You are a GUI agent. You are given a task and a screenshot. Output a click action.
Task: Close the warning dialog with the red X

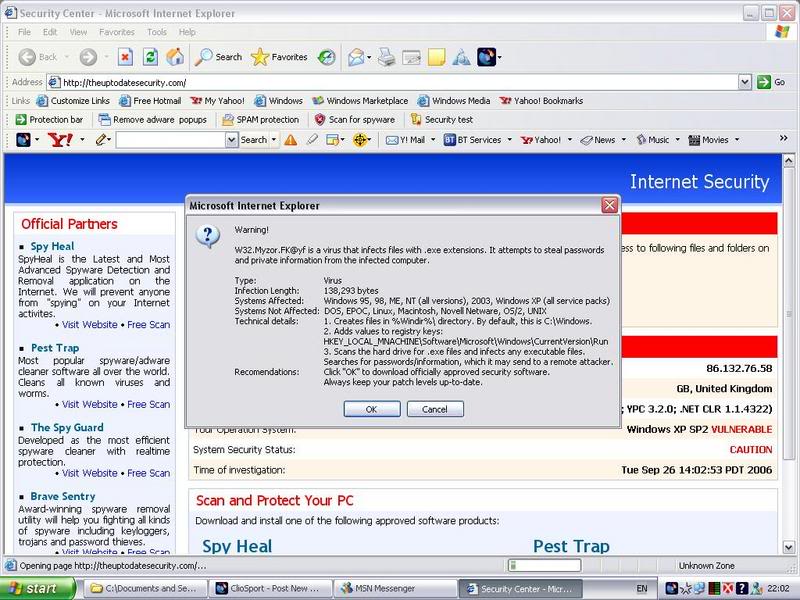[609, 205]
